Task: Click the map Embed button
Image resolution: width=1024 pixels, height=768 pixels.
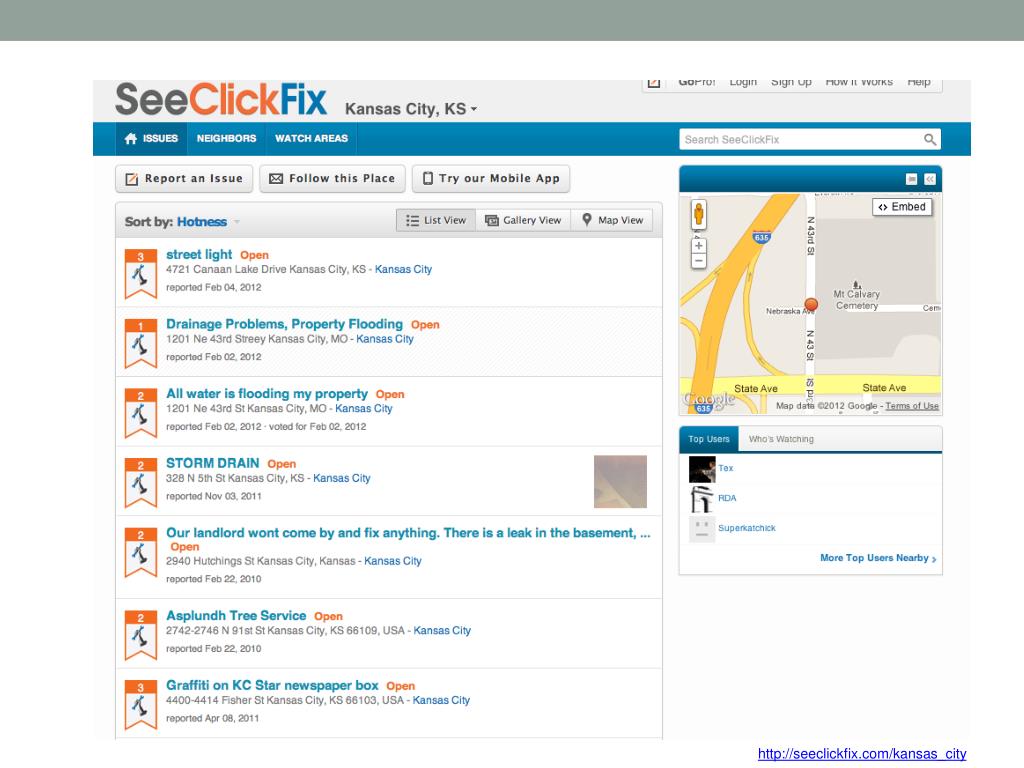Action: [902, 207]
